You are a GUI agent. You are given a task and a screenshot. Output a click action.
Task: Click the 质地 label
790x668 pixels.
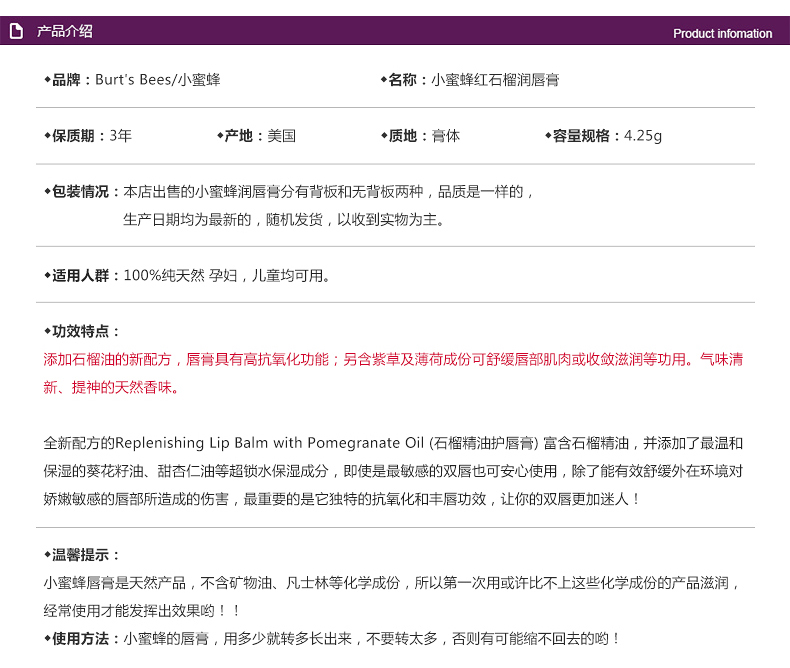pos(403,136)
